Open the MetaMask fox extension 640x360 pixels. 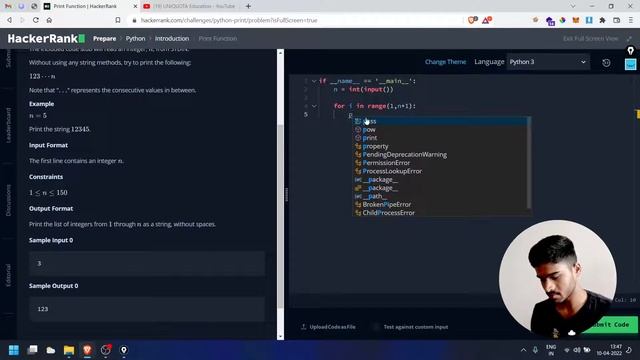point(576,20)
